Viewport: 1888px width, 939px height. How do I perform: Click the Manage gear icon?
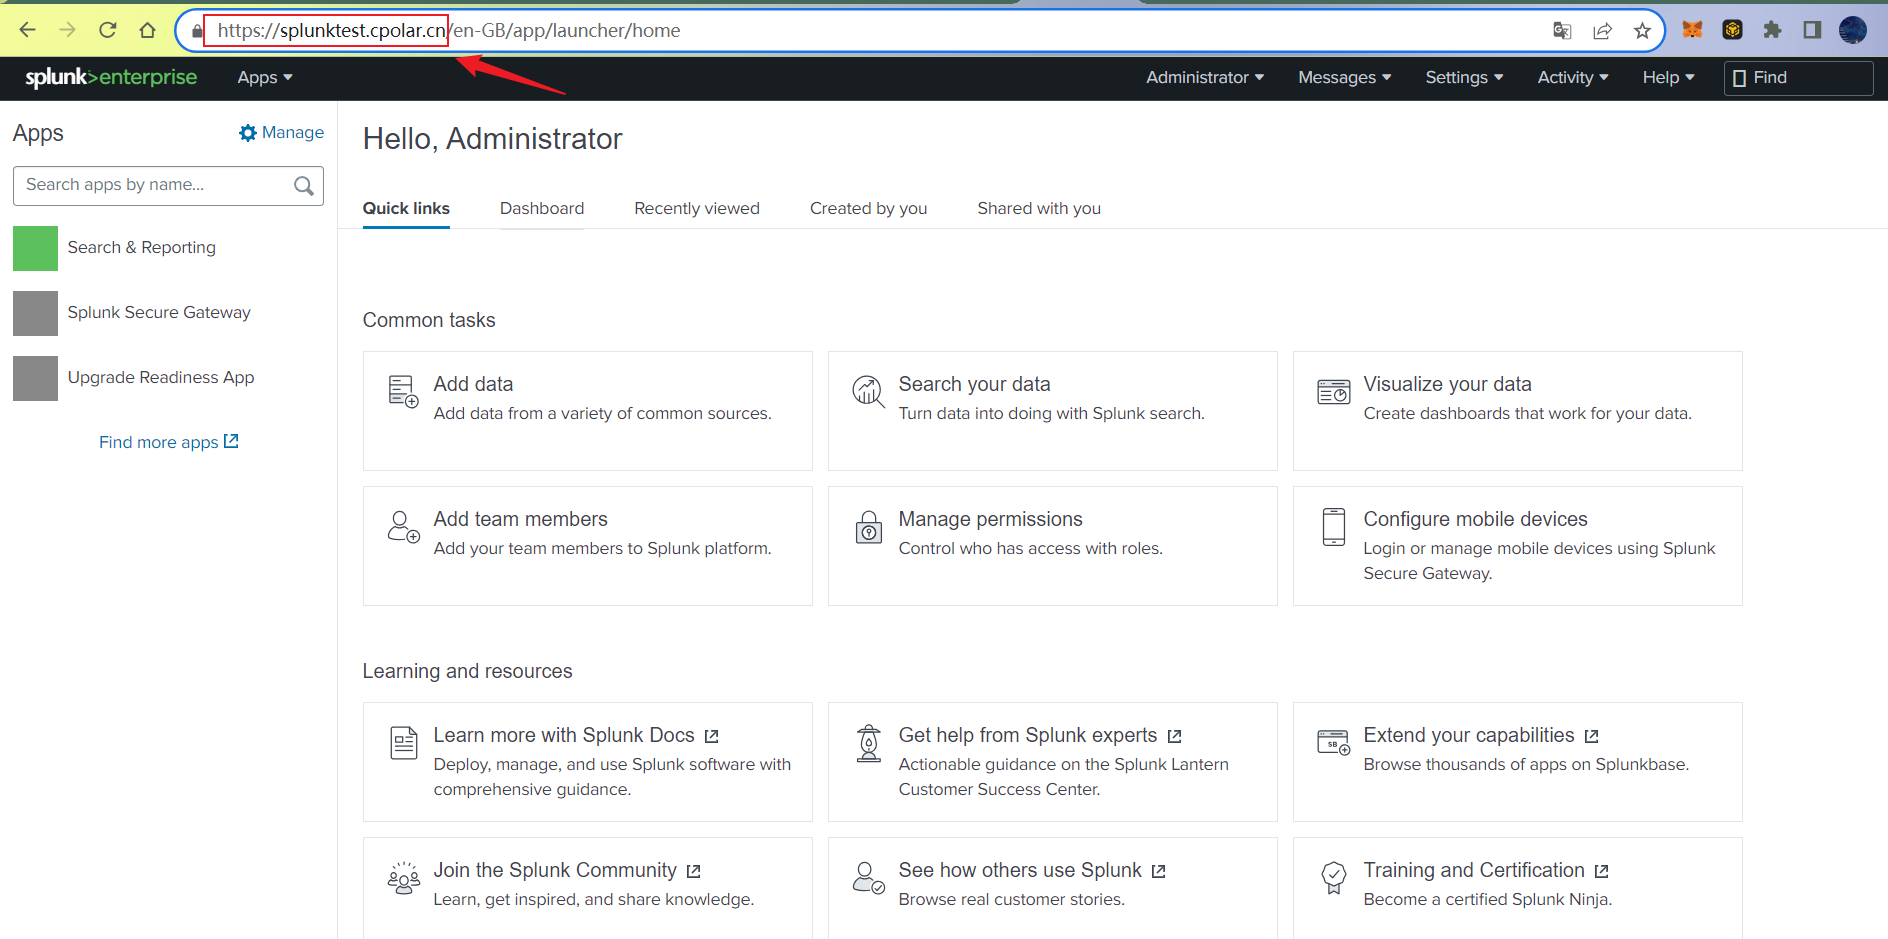coord(248,133)
